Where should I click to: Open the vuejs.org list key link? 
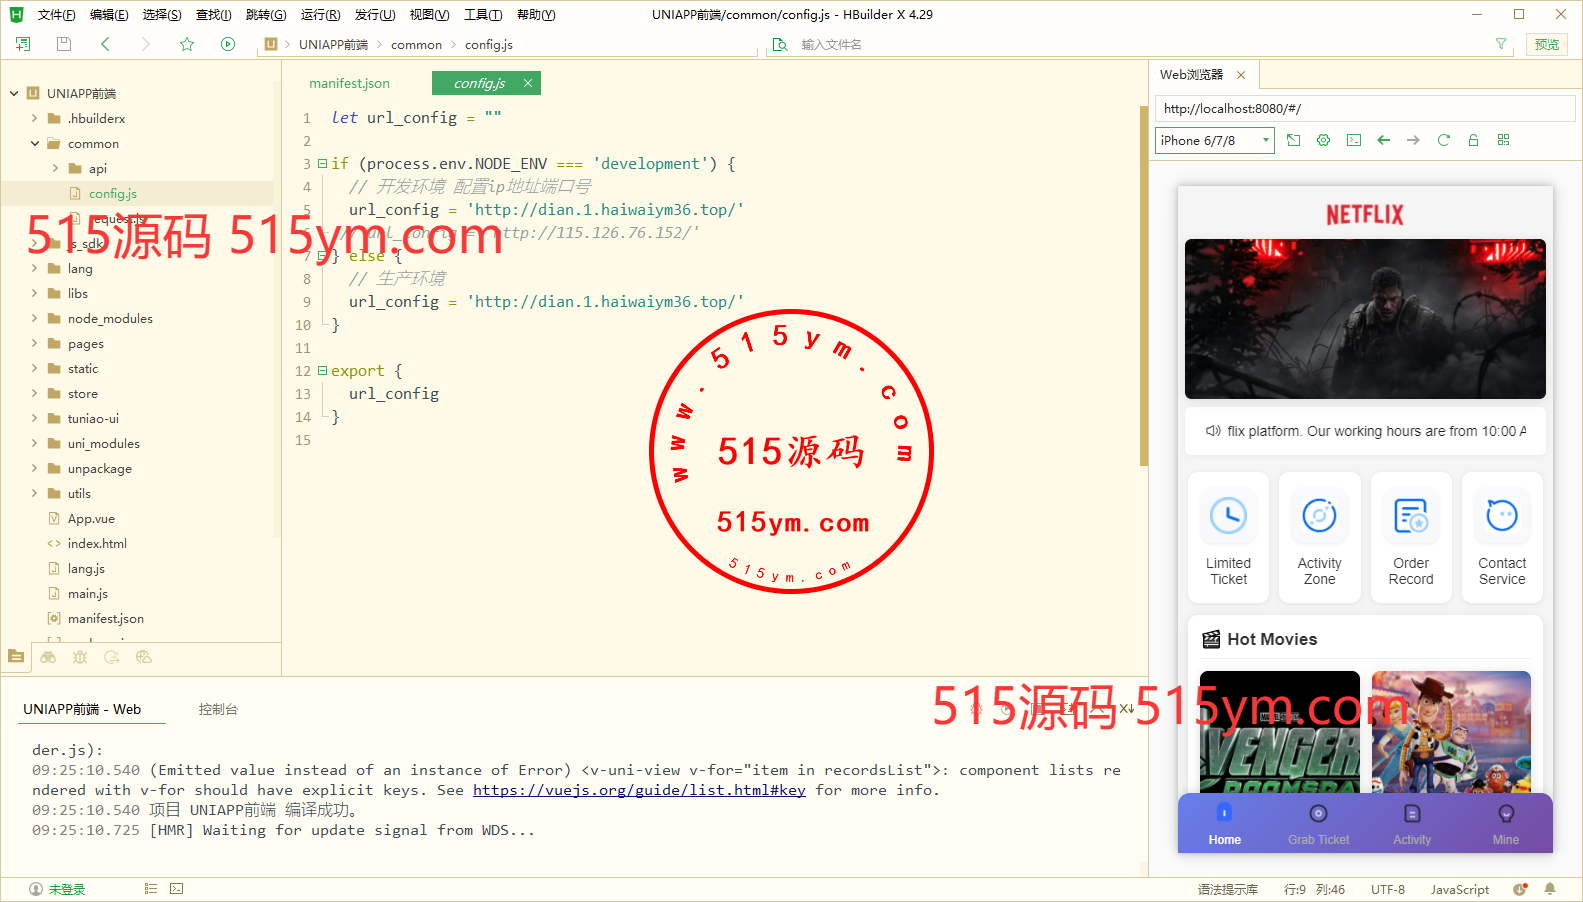pyautogui.click(x=639, y=790)
